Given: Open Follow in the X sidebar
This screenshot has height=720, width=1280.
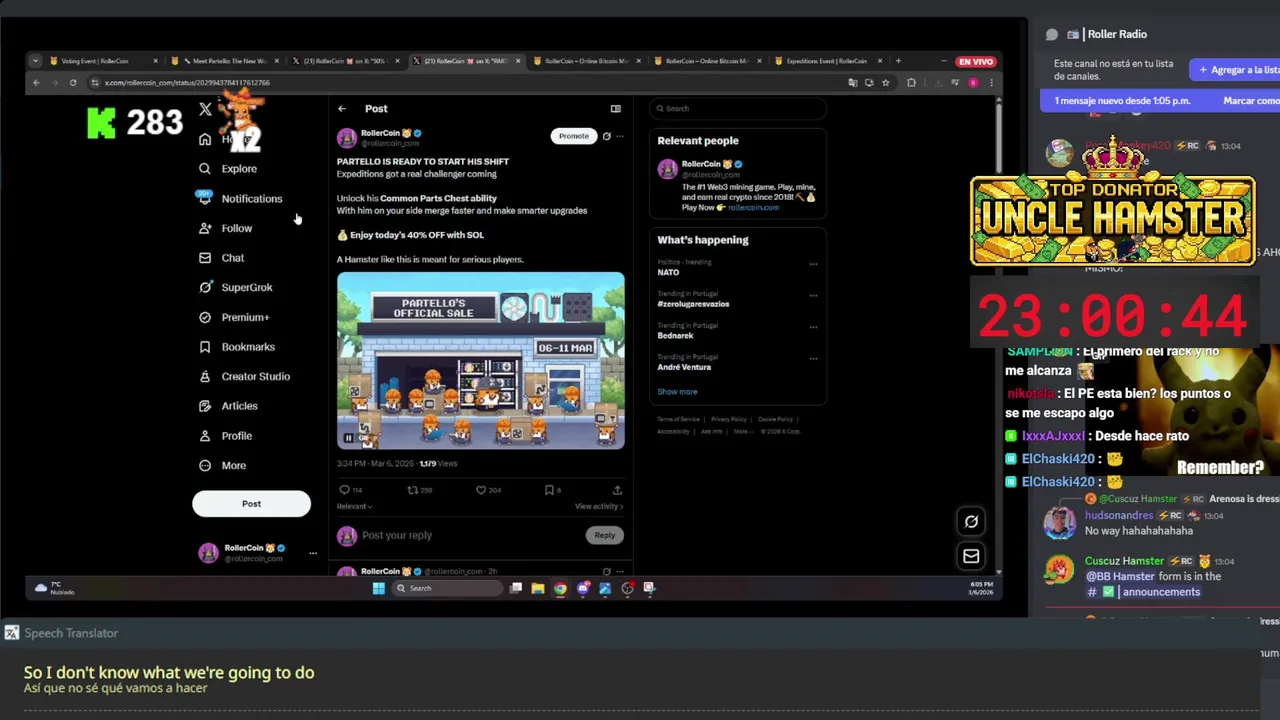Looking at the screenshot, I should point(226,228).
